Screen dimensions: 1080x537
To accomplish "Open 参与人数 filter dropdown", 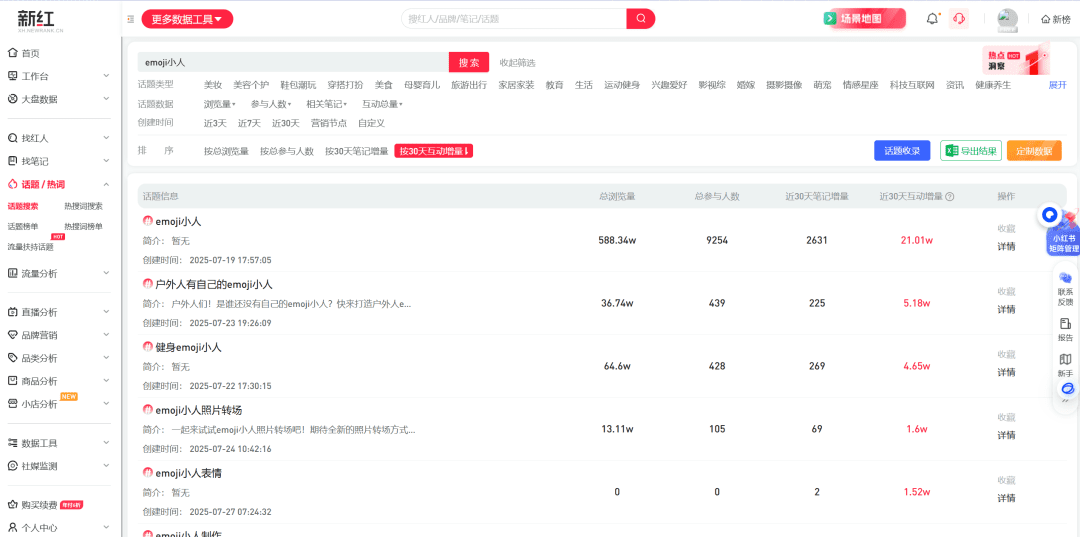I will (271, 104).
